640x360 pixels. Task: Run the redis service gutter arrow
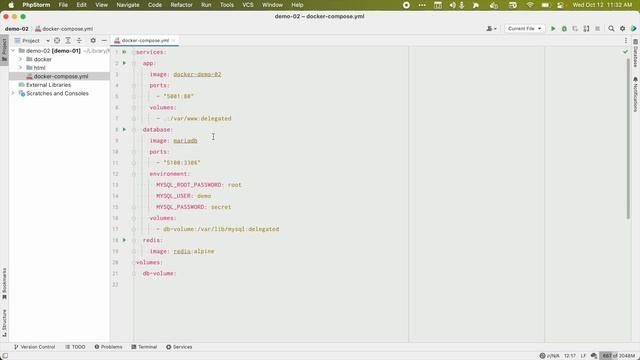pyautogui.click(x=124, y=240)
